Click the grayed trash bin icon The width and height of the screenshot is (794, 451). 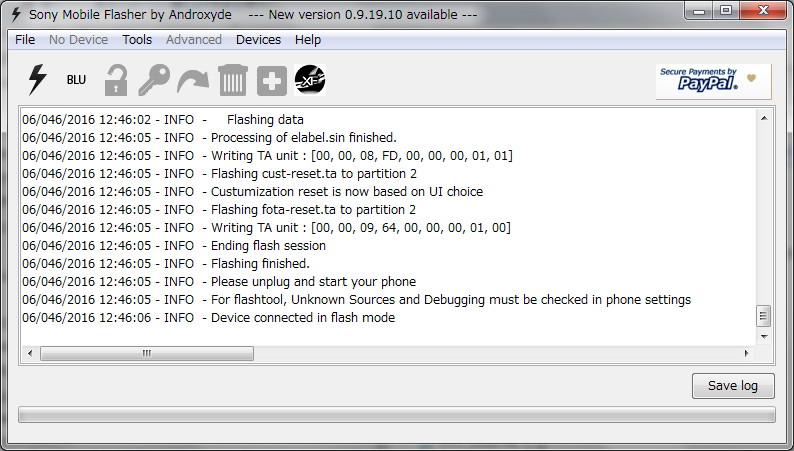click(233, 80)
